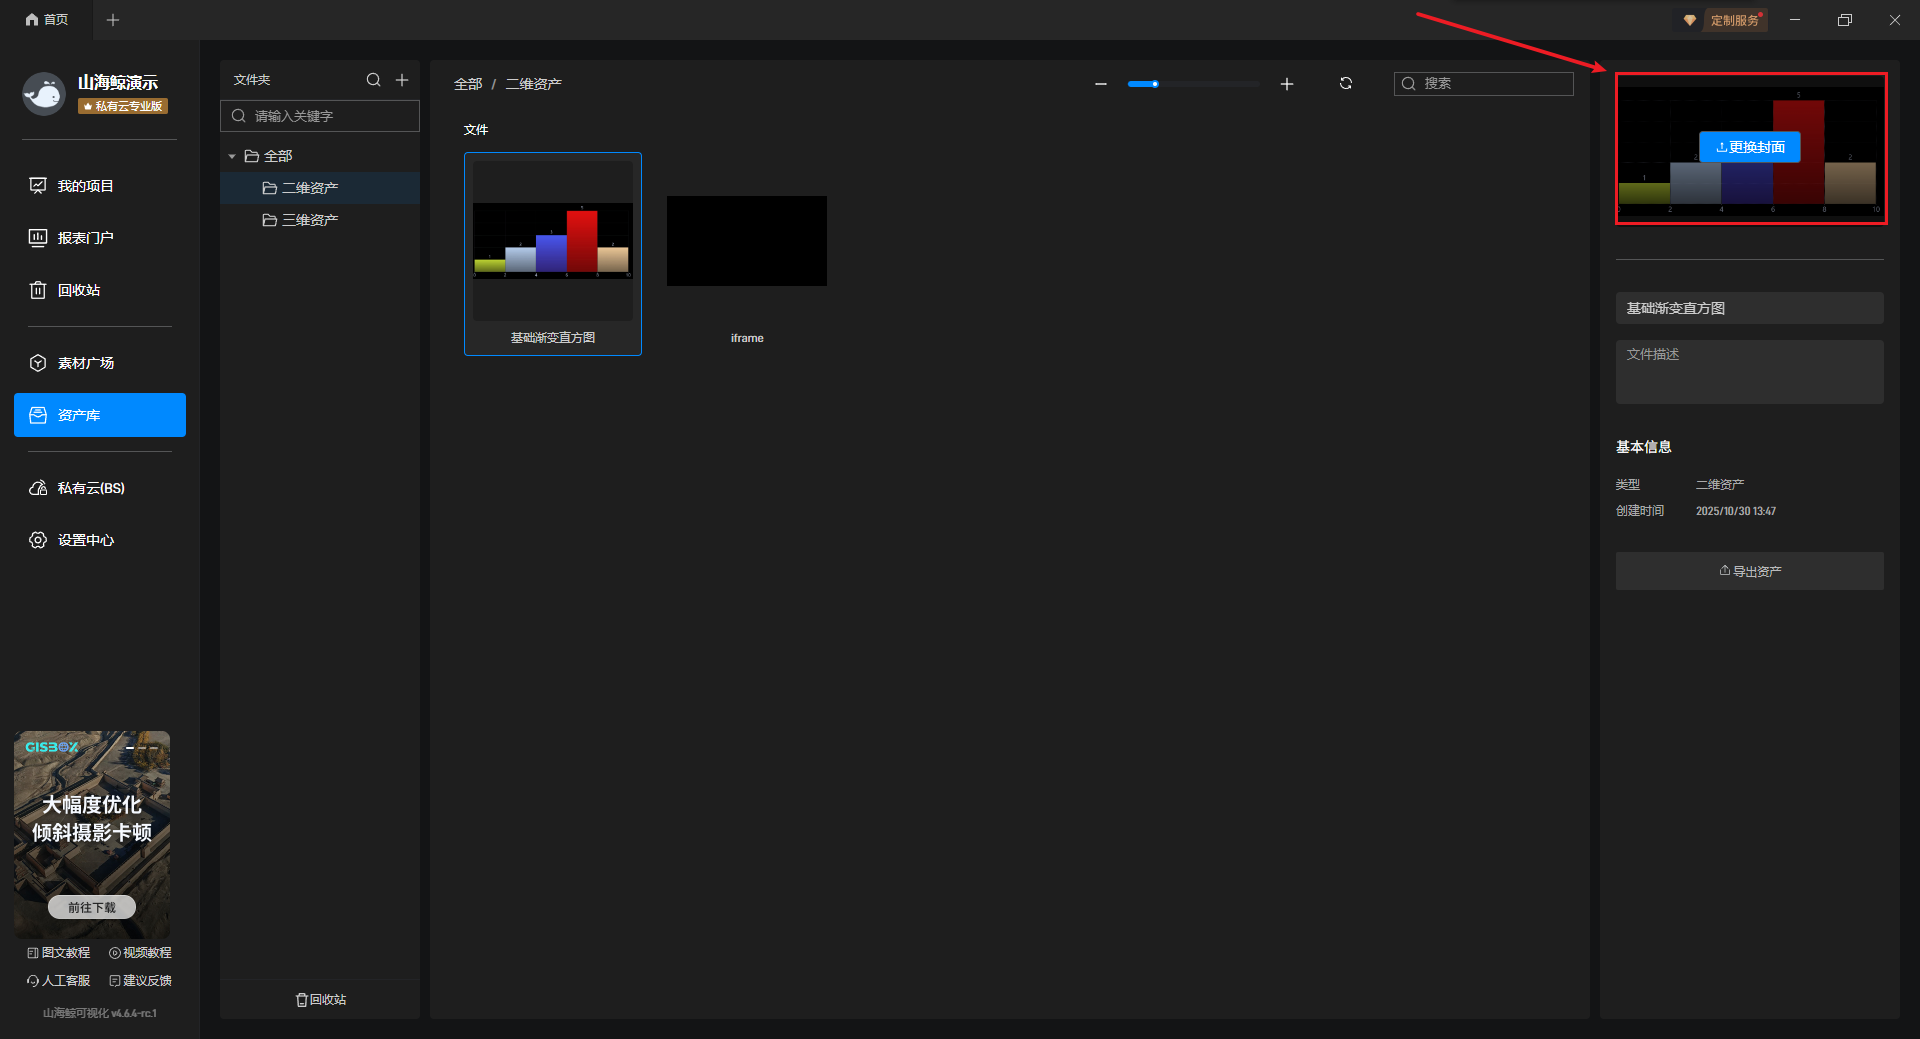This screenshot has height=1039, width=1920.
Task: Click the thumbnail size slider
Action: [x=1192, y=84]
